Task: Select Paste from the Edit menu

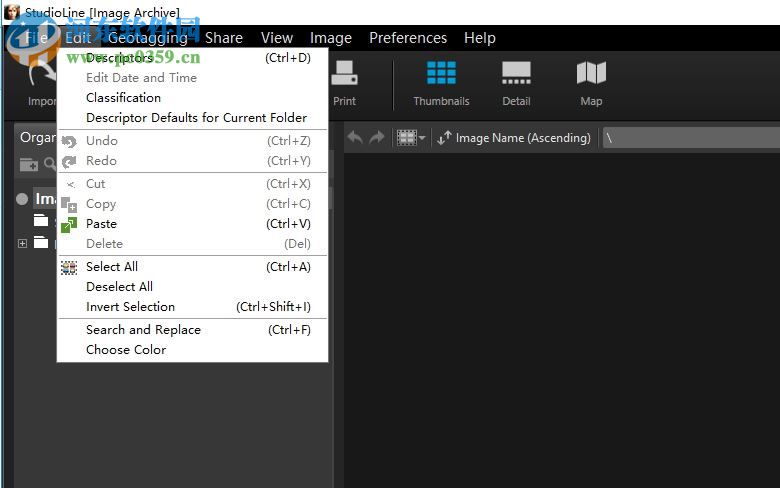Action: pyautogui.click(x=193, y=224)
